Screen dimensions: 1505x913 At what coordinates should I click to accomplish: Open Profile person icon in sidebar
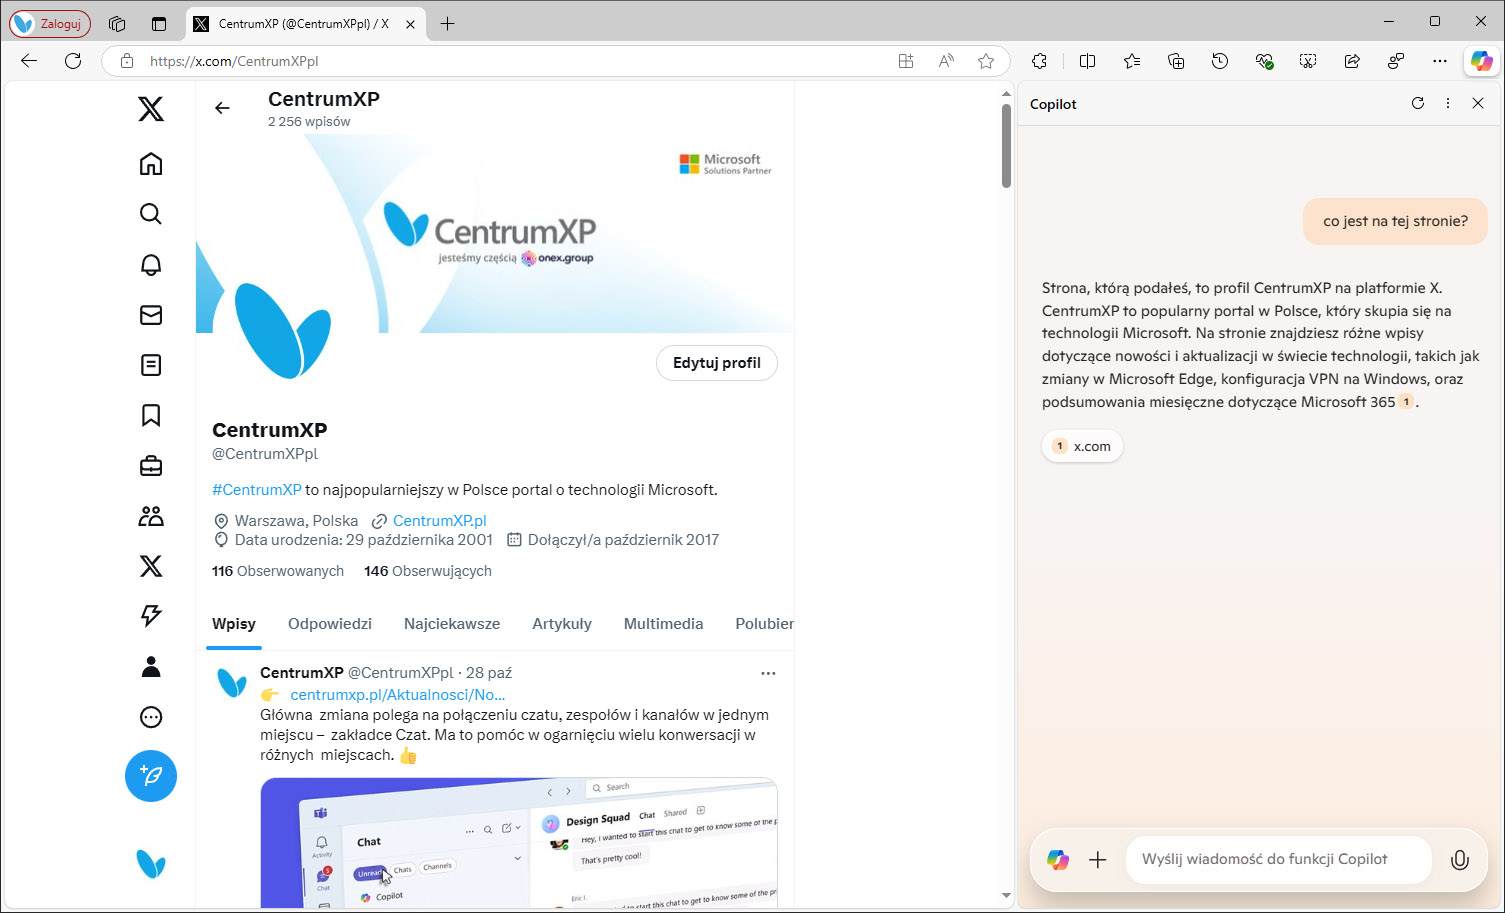[151, 667]
